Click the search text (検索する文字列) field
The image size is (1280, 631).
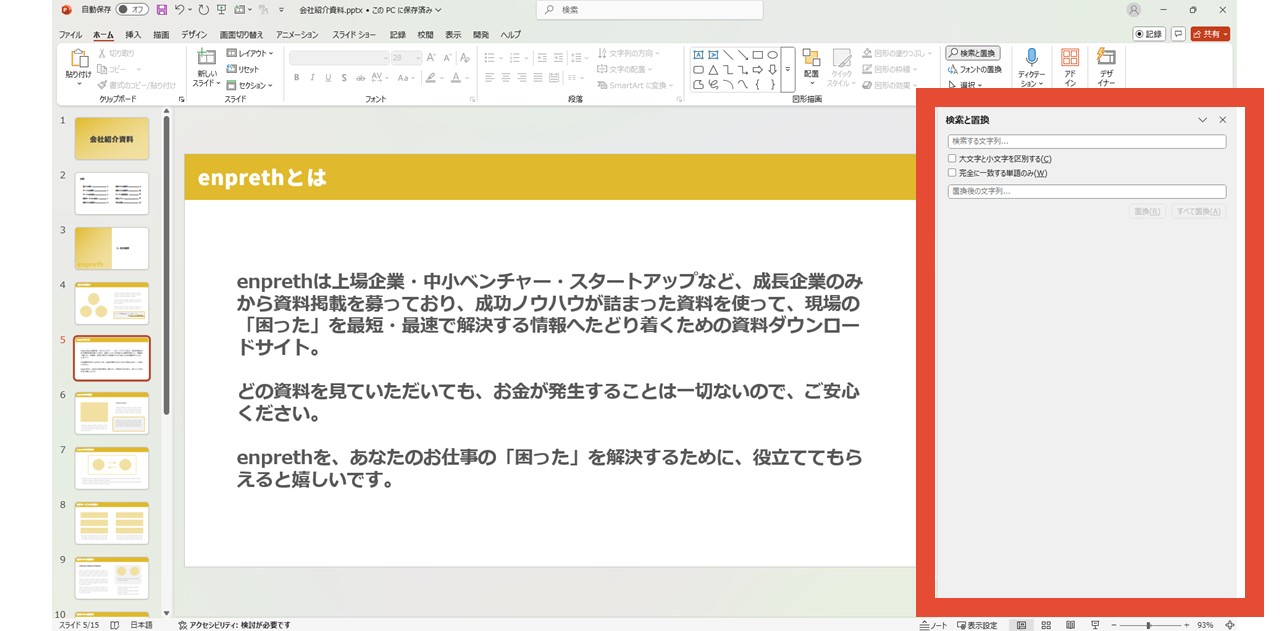click(x=1086, y=142)
